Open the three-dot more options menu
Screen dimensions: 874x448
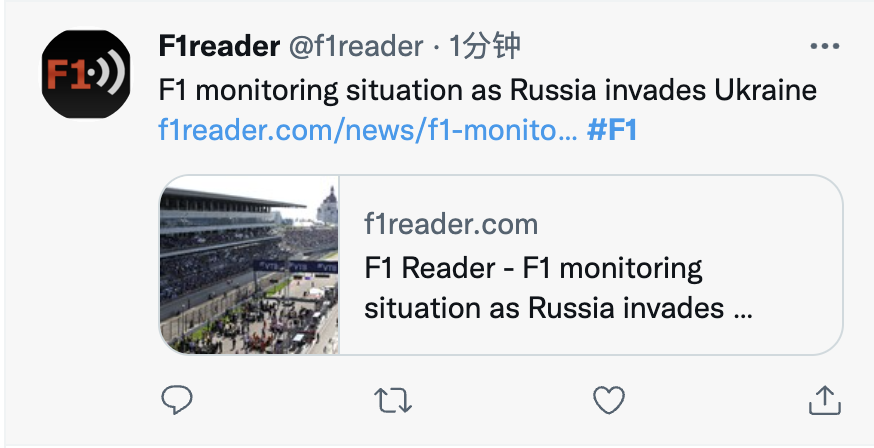[x=824, y=47]
